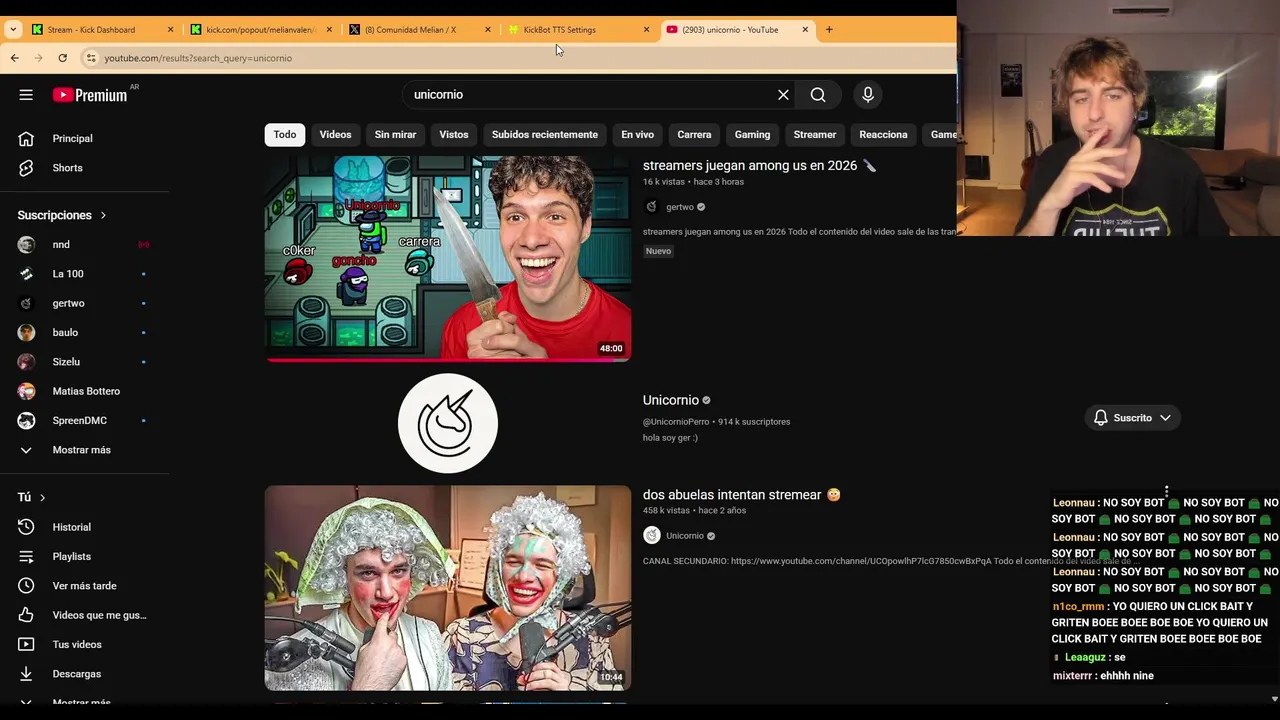Viewport: 1280px width, 720px height.
Task: Select the Carrera filter chip
Action: pos(694,135)
